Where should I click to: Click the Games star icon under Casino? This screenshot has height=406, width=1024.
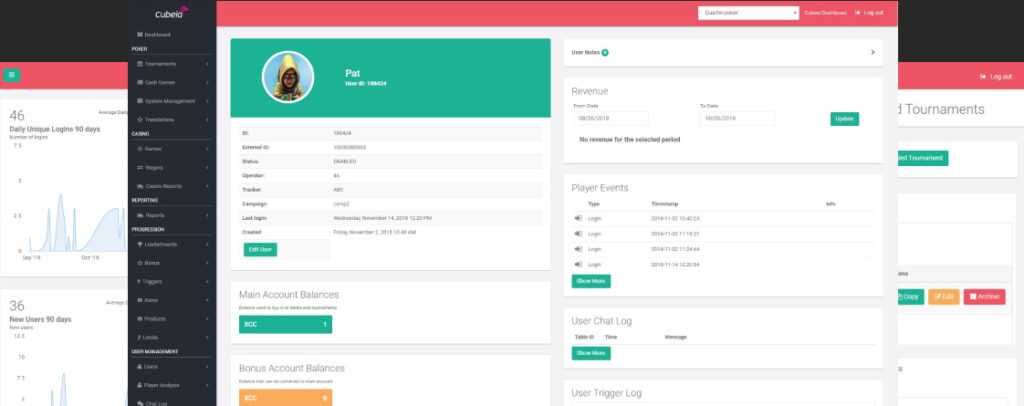pyautogui.click(x=140, y=149)
